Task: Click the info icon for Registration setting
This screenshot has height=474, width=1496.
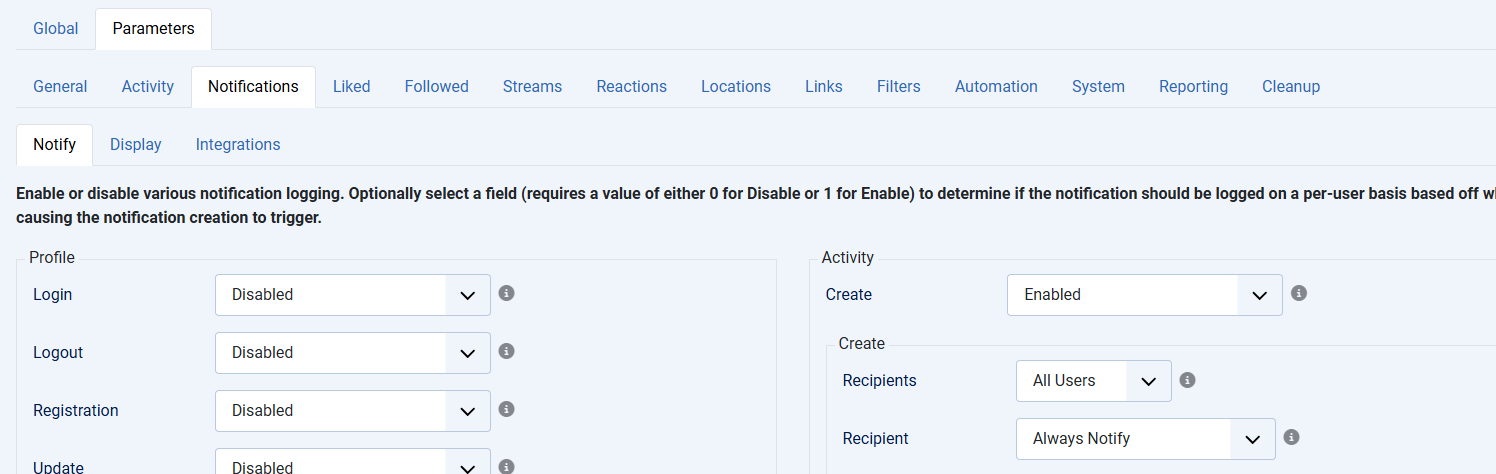Action: (x=506, y=409)
